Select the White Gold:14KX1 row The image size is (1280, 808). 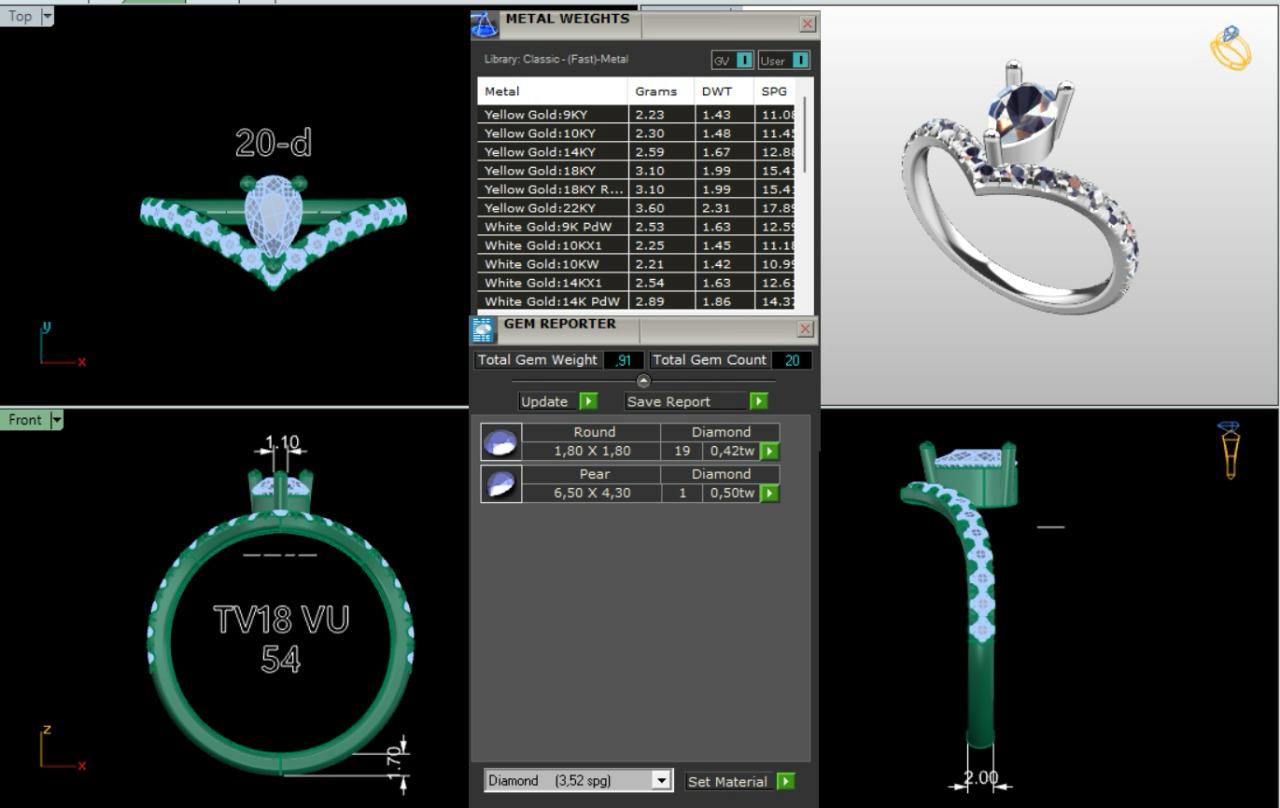point(636,283)
